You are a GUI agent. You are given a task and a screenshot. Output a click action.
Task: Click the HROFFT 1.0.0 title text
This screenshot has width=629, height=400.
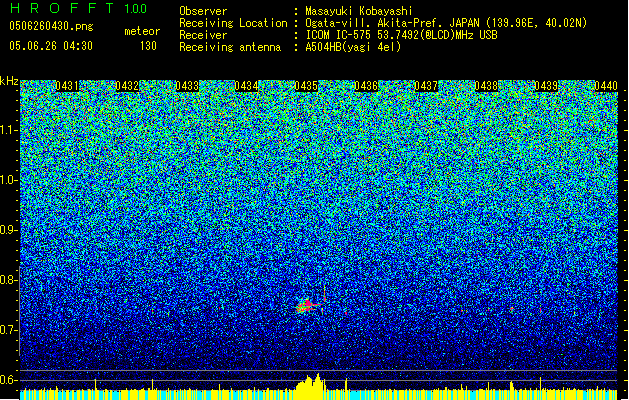pos(78,8)
